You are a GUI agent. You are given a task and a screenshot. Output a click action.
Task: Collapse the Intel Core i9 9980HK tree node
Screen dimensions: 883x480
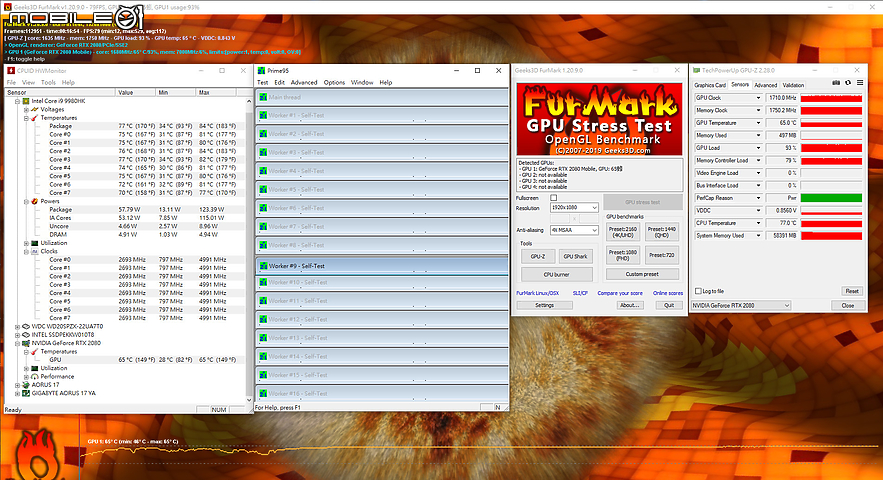click(17, 101)
